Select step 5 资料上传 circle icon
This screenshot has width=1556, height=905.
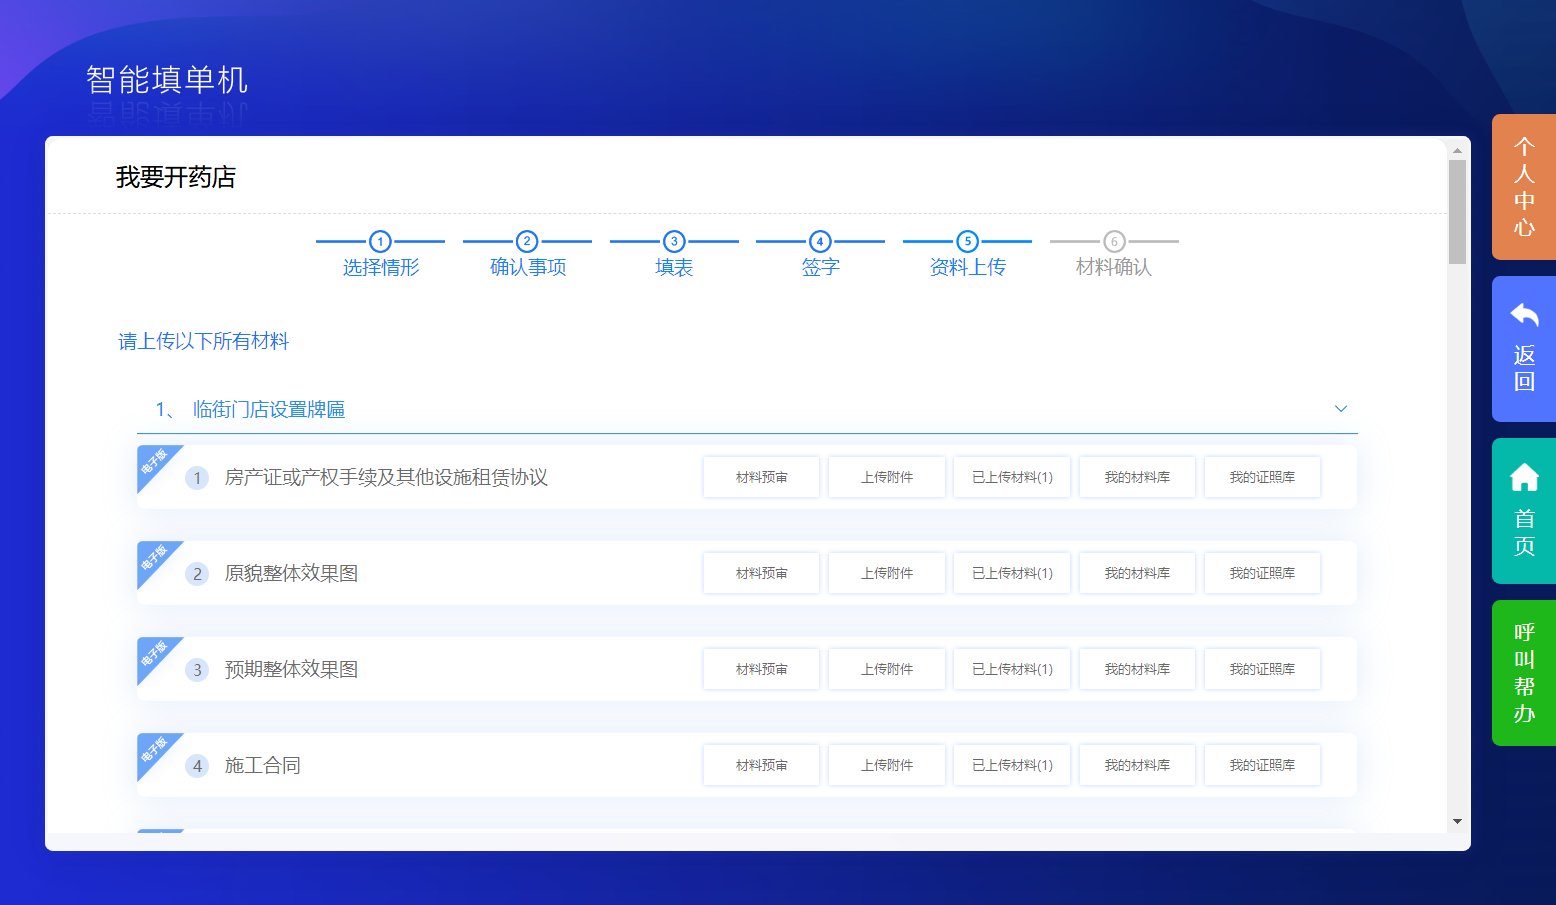pyautogui.click(x=967, y=242)
